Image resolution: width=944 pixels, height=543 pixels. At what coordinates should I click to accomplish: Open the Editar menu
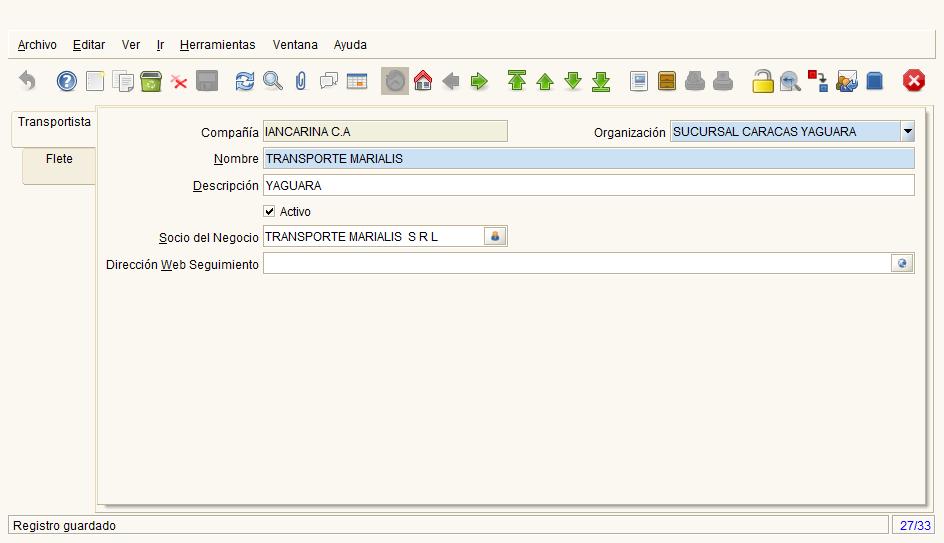pos(89,45)
